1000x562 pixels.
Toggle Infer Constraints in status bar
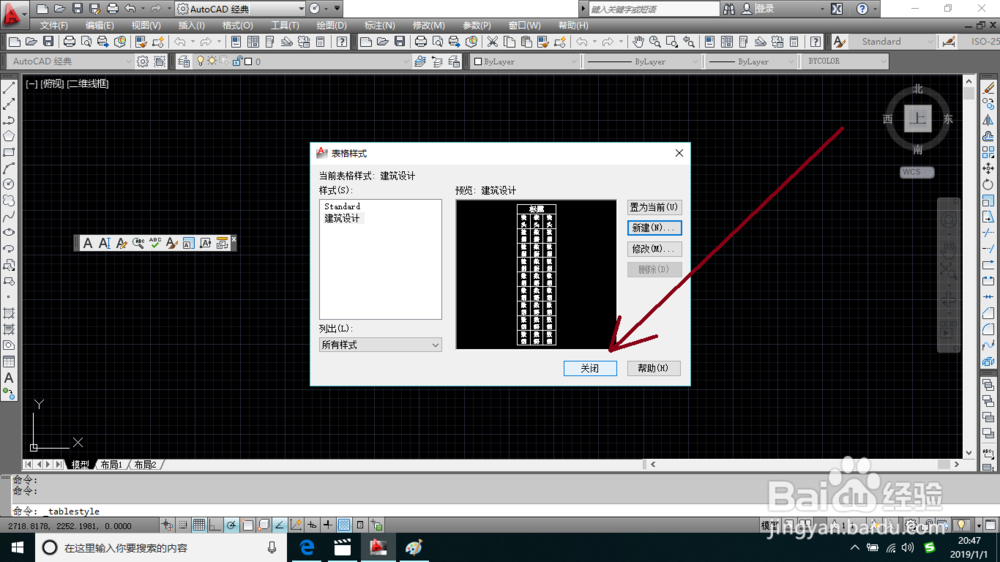tap(167, 525)
